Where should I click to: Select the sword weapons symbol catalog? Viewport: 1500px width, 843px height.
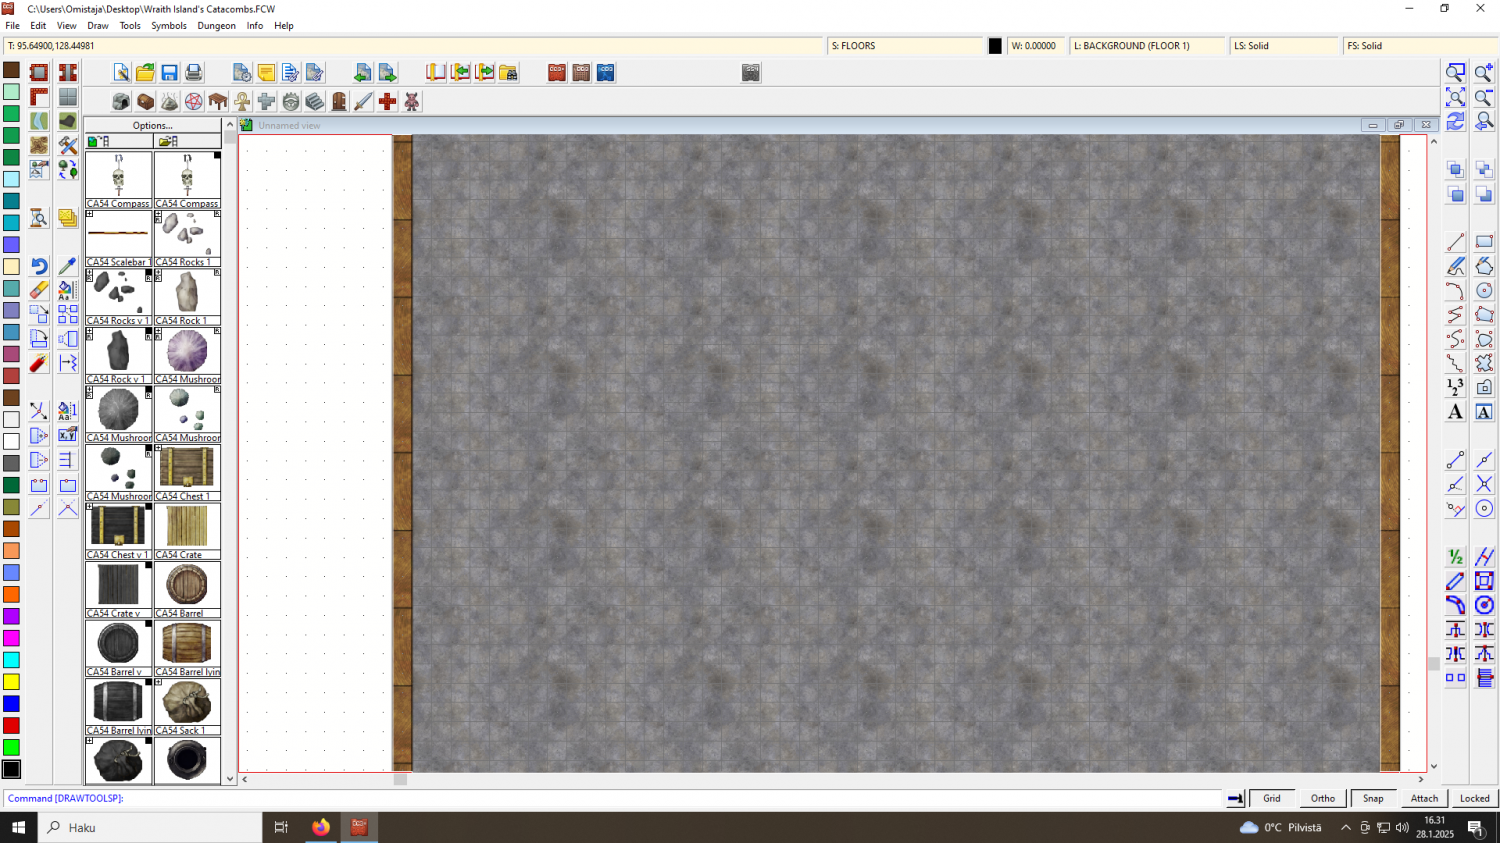(363, 102)
